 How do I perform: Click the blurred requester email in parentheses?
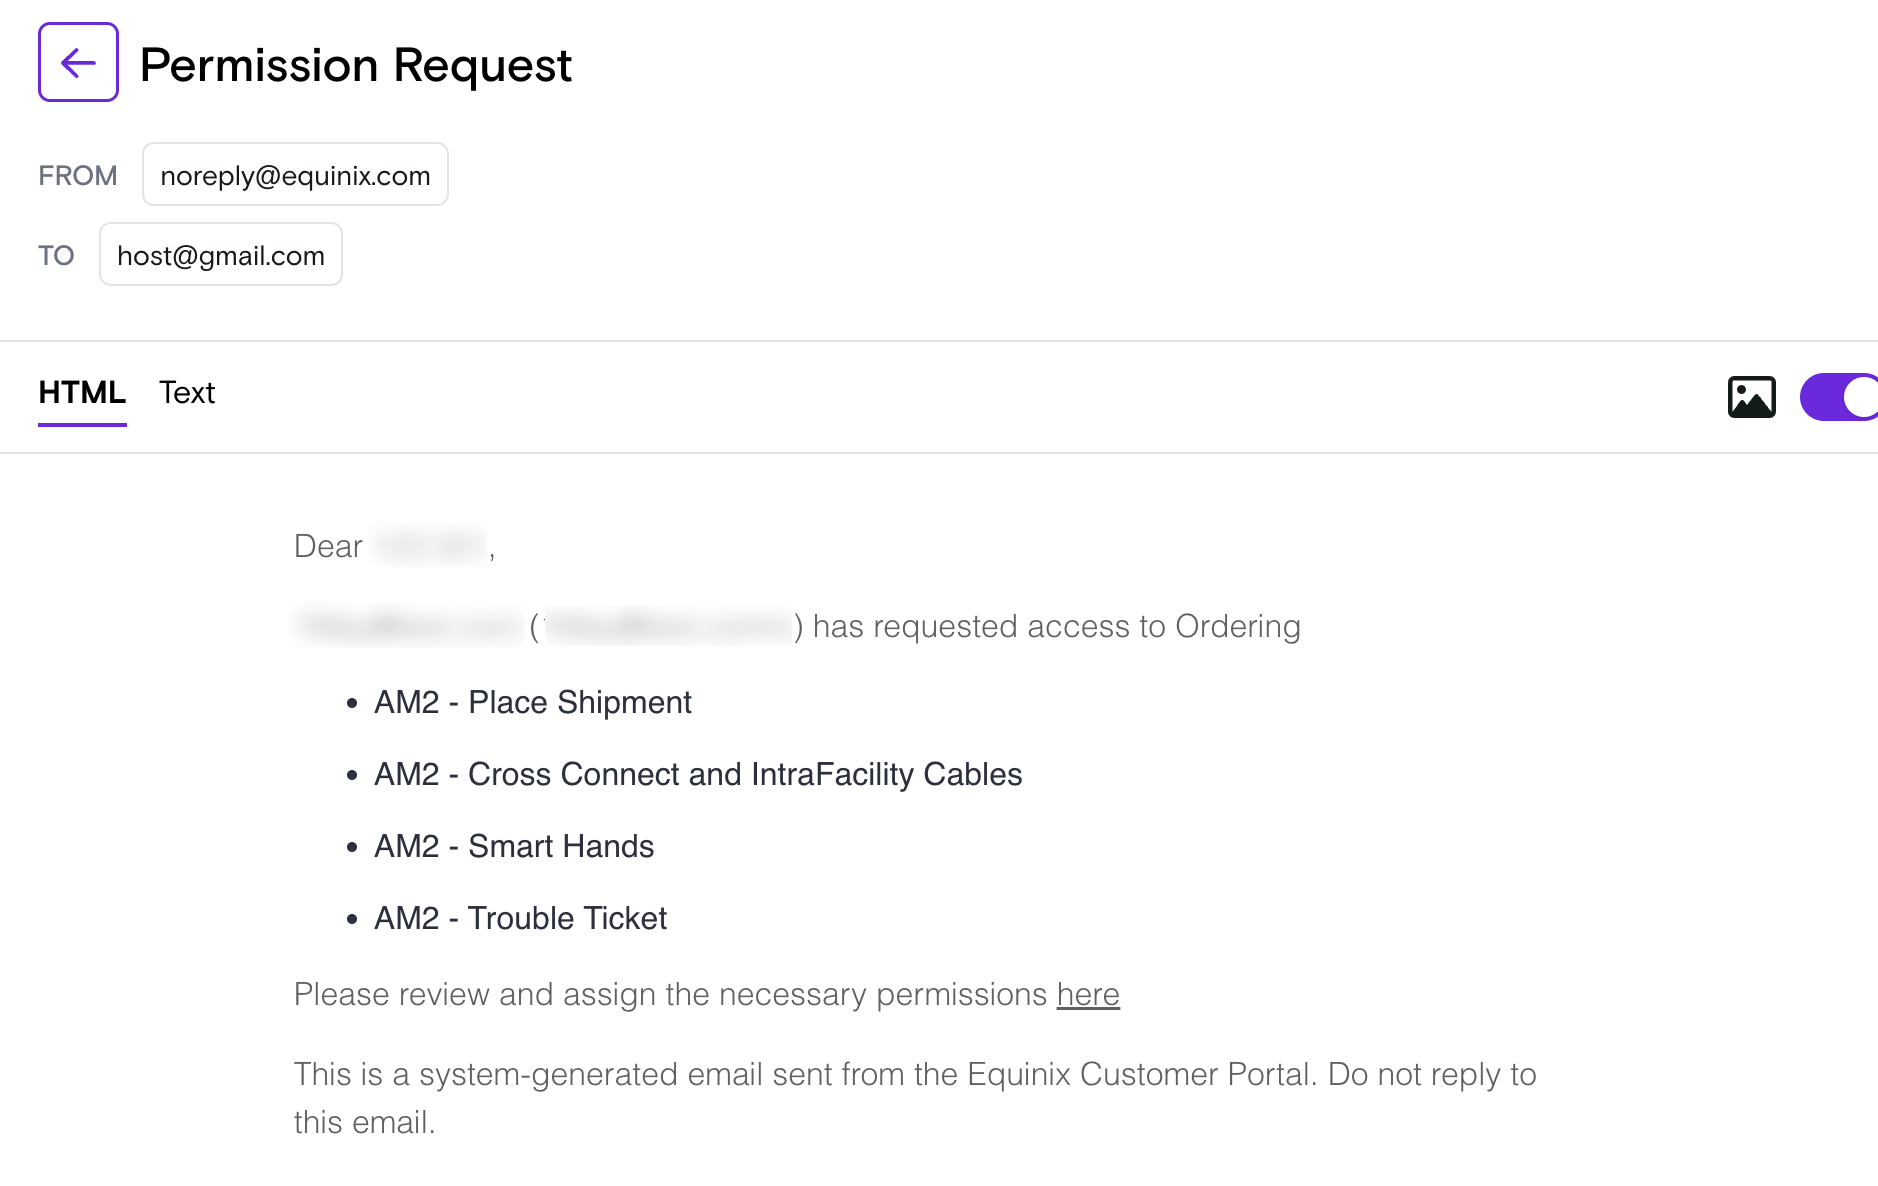[668, 626]
